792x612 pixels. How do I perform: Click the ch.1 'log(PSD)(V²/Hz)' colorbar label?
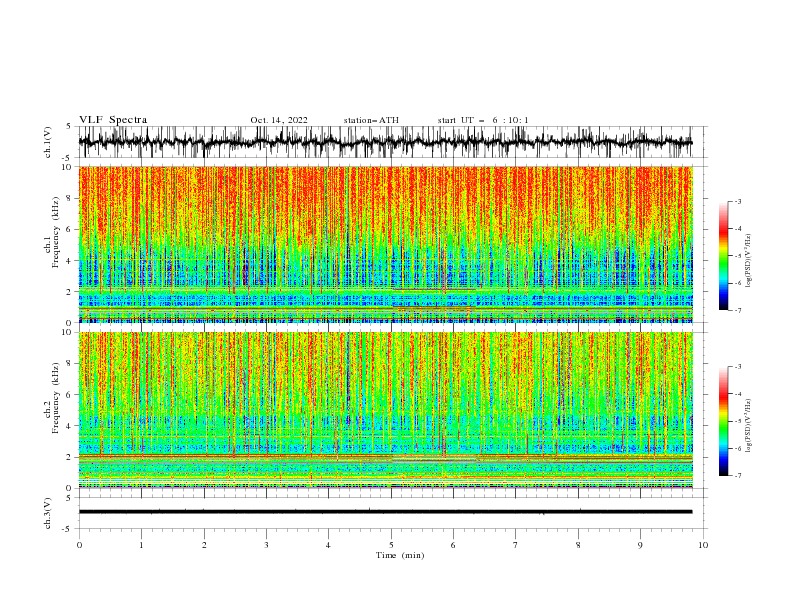click(749, 260)
